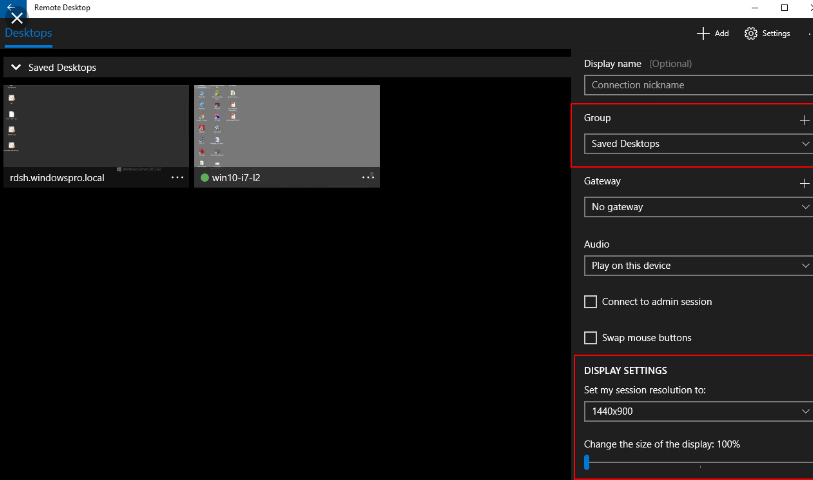This screenshot has width=813, height=480.
Task: Click the win10-i7-l2 name text
Action: pos(236,178)
